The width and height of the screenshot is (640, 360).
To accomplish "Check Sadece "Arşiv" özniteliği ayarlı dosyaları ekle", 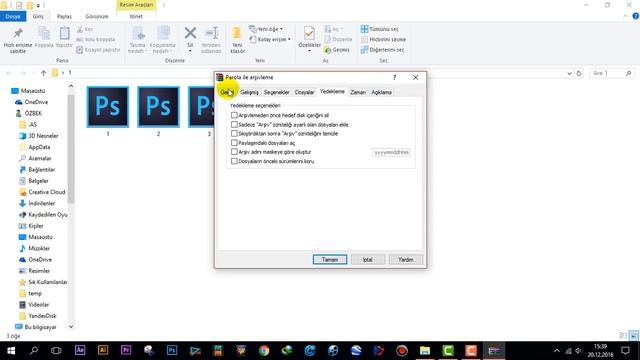I will (234, 124).
